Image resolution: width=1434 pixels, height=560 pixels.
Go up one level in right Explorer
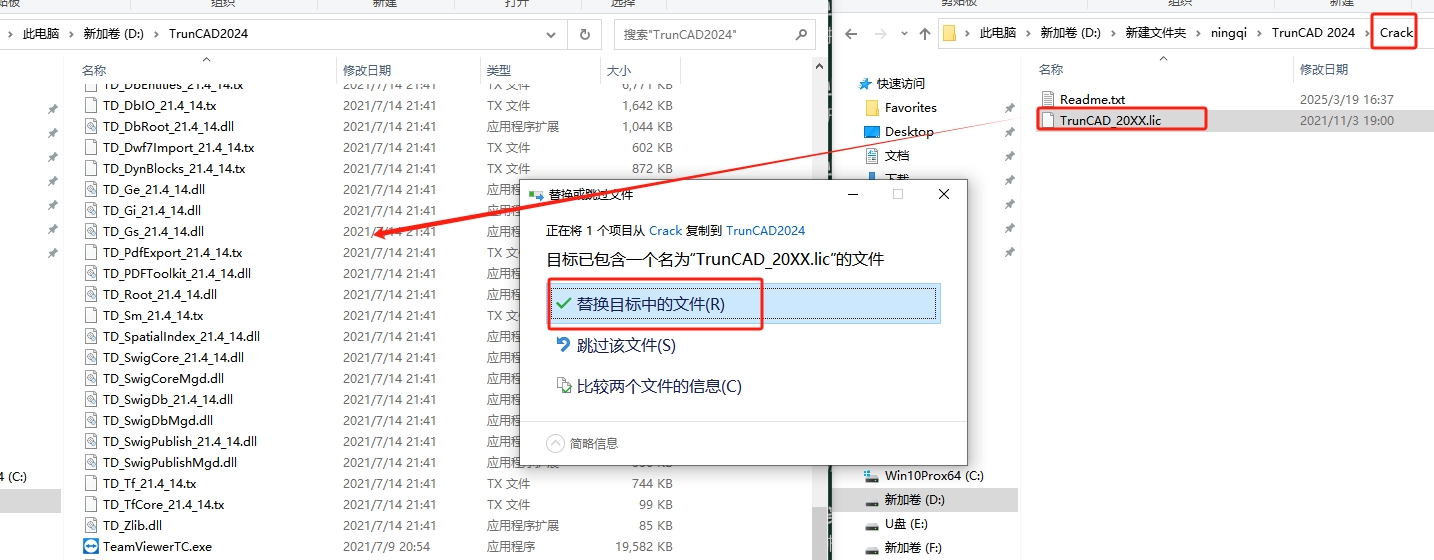(x=924, y=33)
